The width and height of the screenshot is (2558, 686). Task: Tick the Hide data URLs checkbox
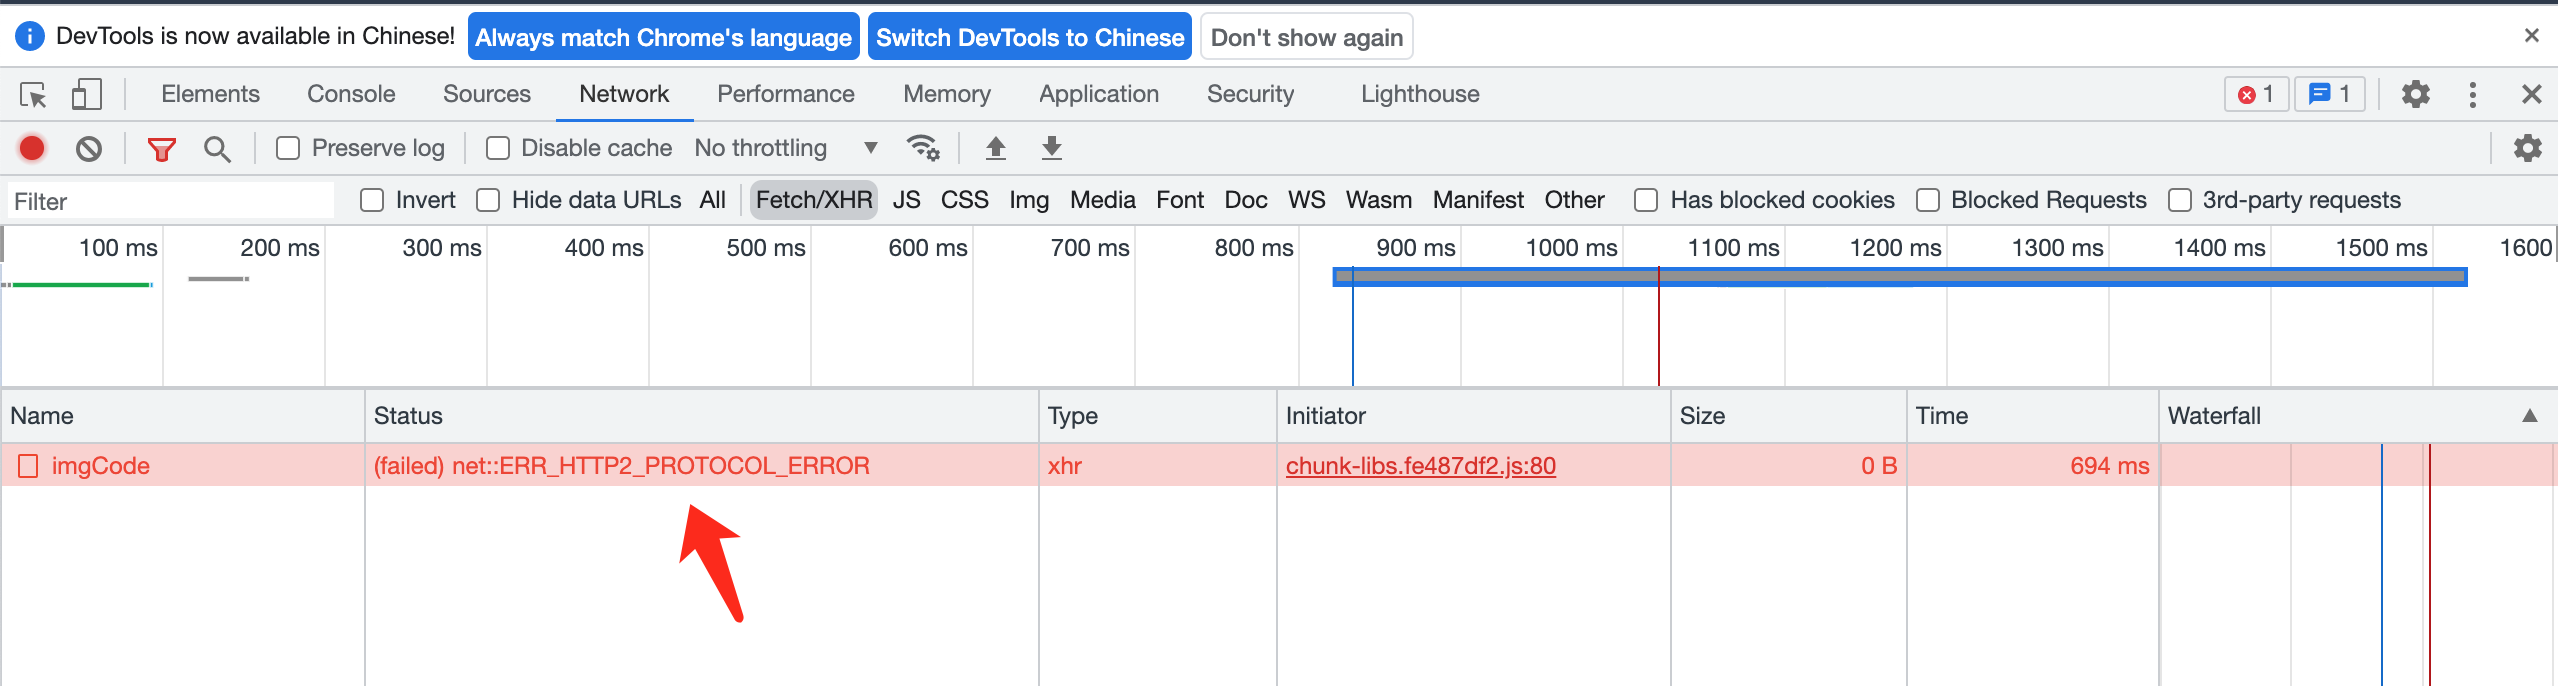(x=488, y=200)
